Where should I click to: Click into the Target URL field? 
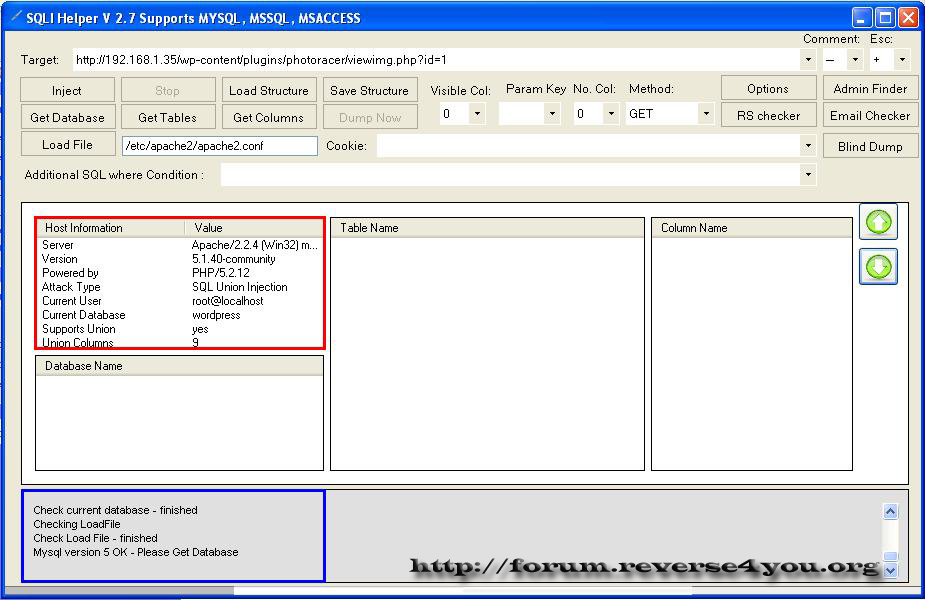pyautogui.click(x=436, y=60)
